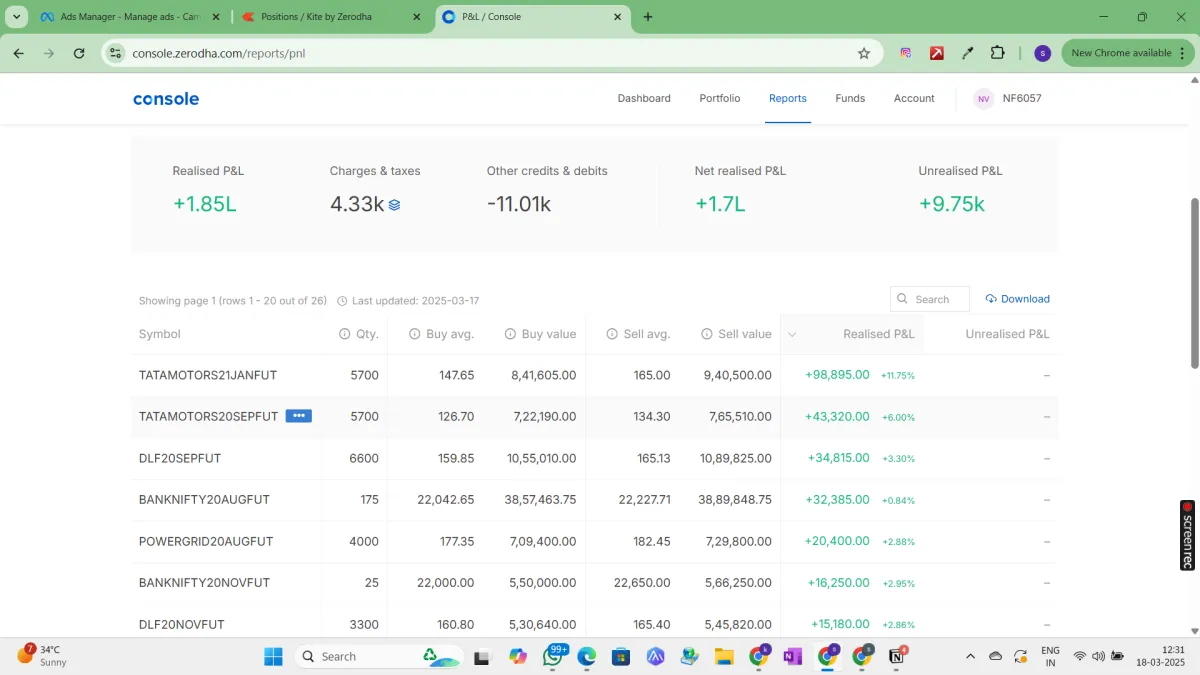Close the Ads Manager tab
1200x675 pixels.
pyautogui.click(x=215, y=17)
